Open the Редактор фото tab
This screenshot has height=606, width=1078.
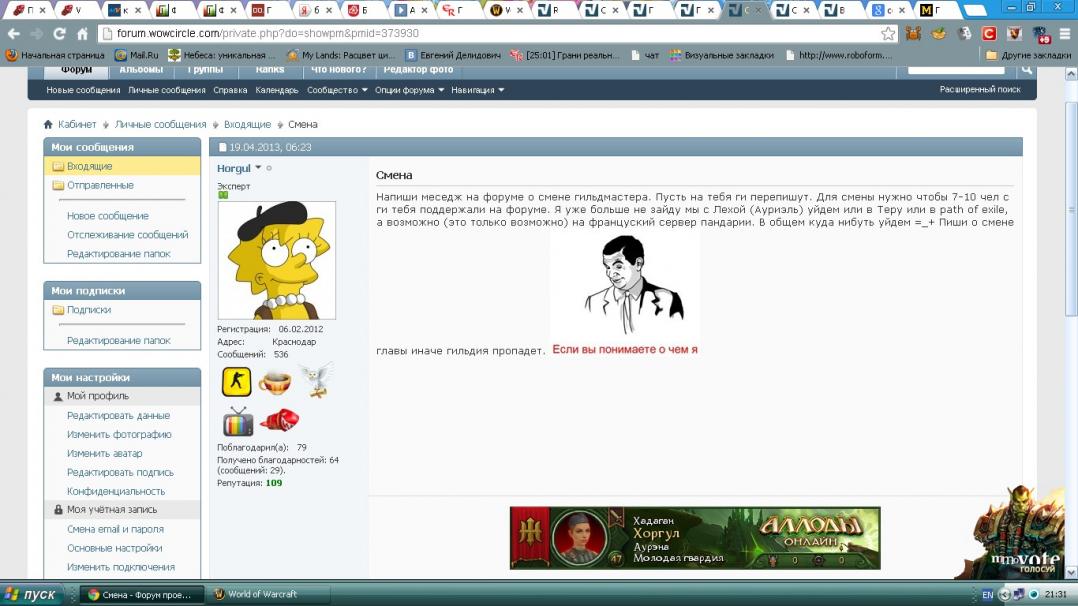(418, 70)
